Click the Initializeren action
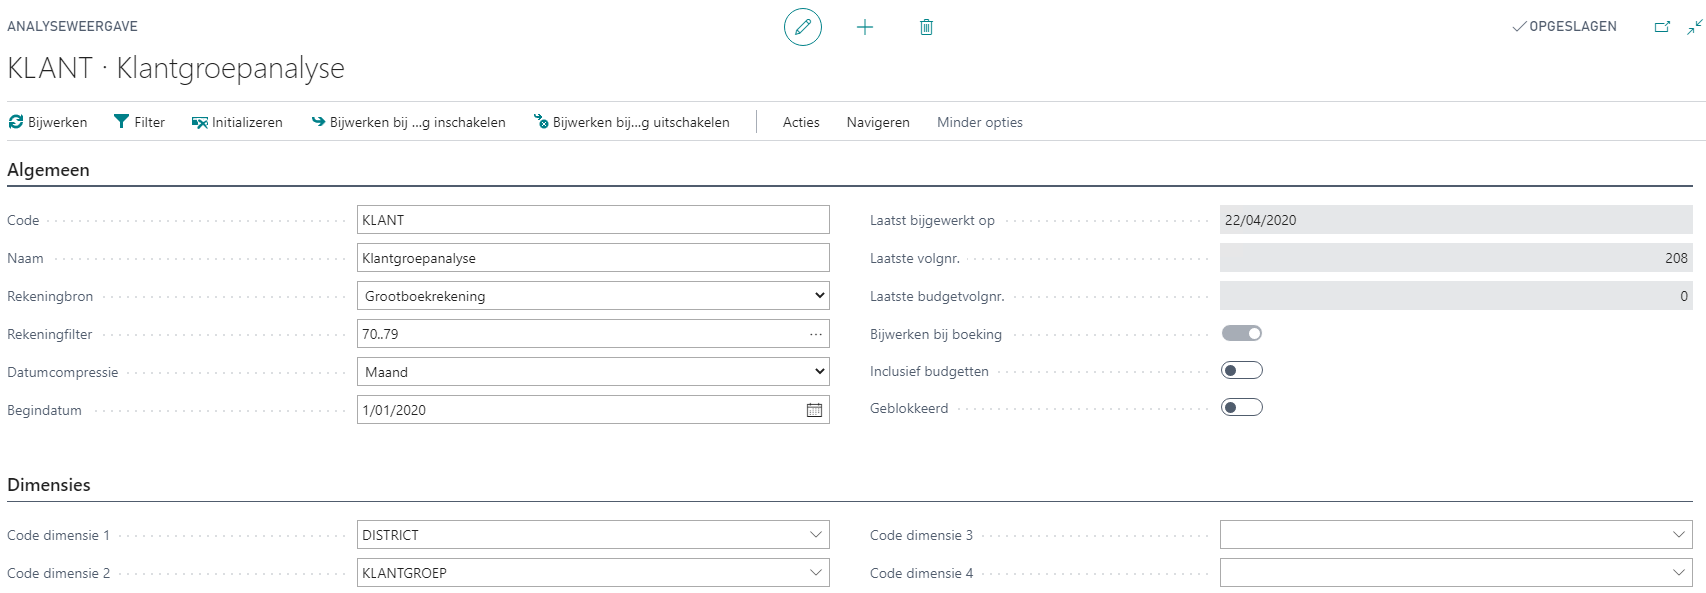This screenshot has width=1706, height=593. click(237, 122)
